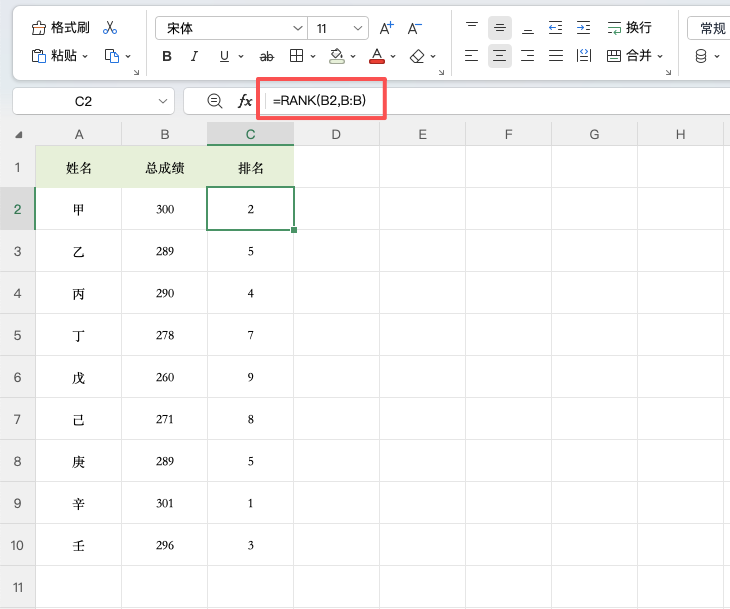The image size is (730, 609).
Task: Expand the cell name box dropdown
Action: (162, 101)
